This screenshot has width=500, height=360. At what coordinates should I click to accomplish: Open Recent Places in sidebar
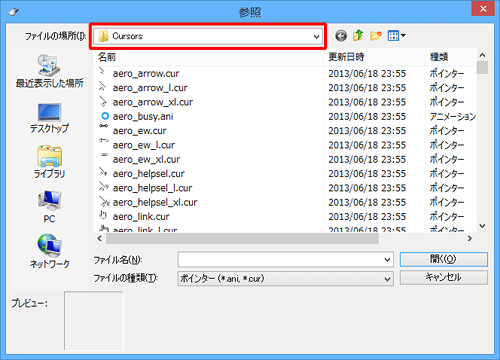click(x=49, y=71)
